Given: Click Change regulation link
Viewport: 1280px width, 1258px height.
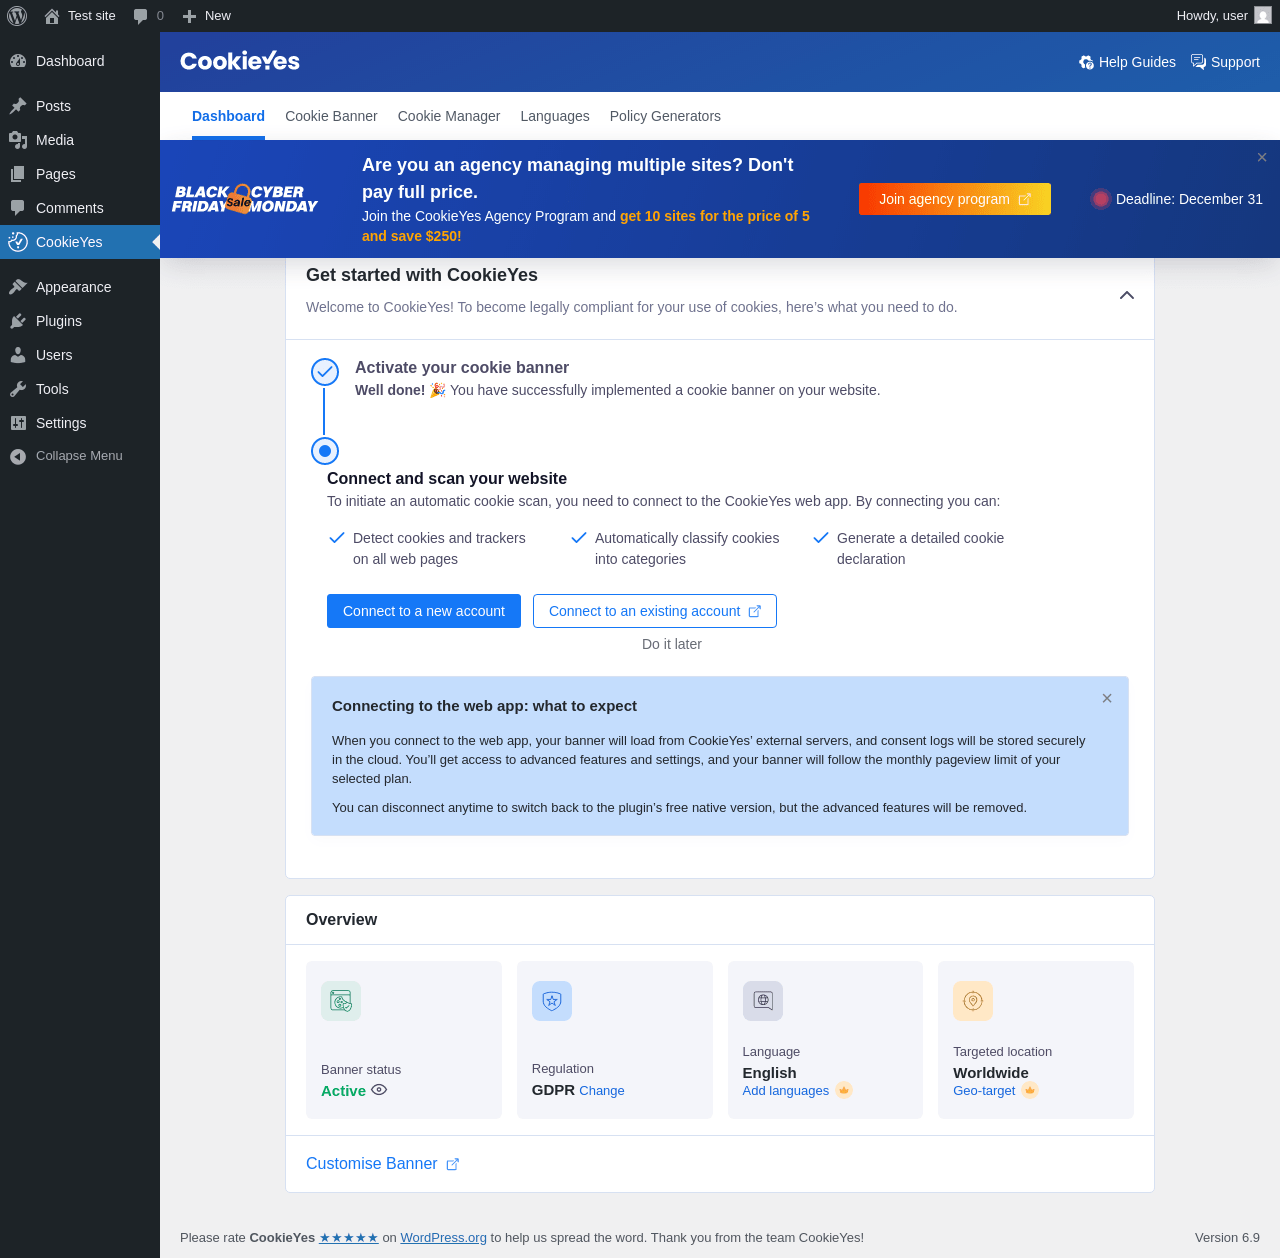Looking at the screenshot, I should [x=602, y=1091].
